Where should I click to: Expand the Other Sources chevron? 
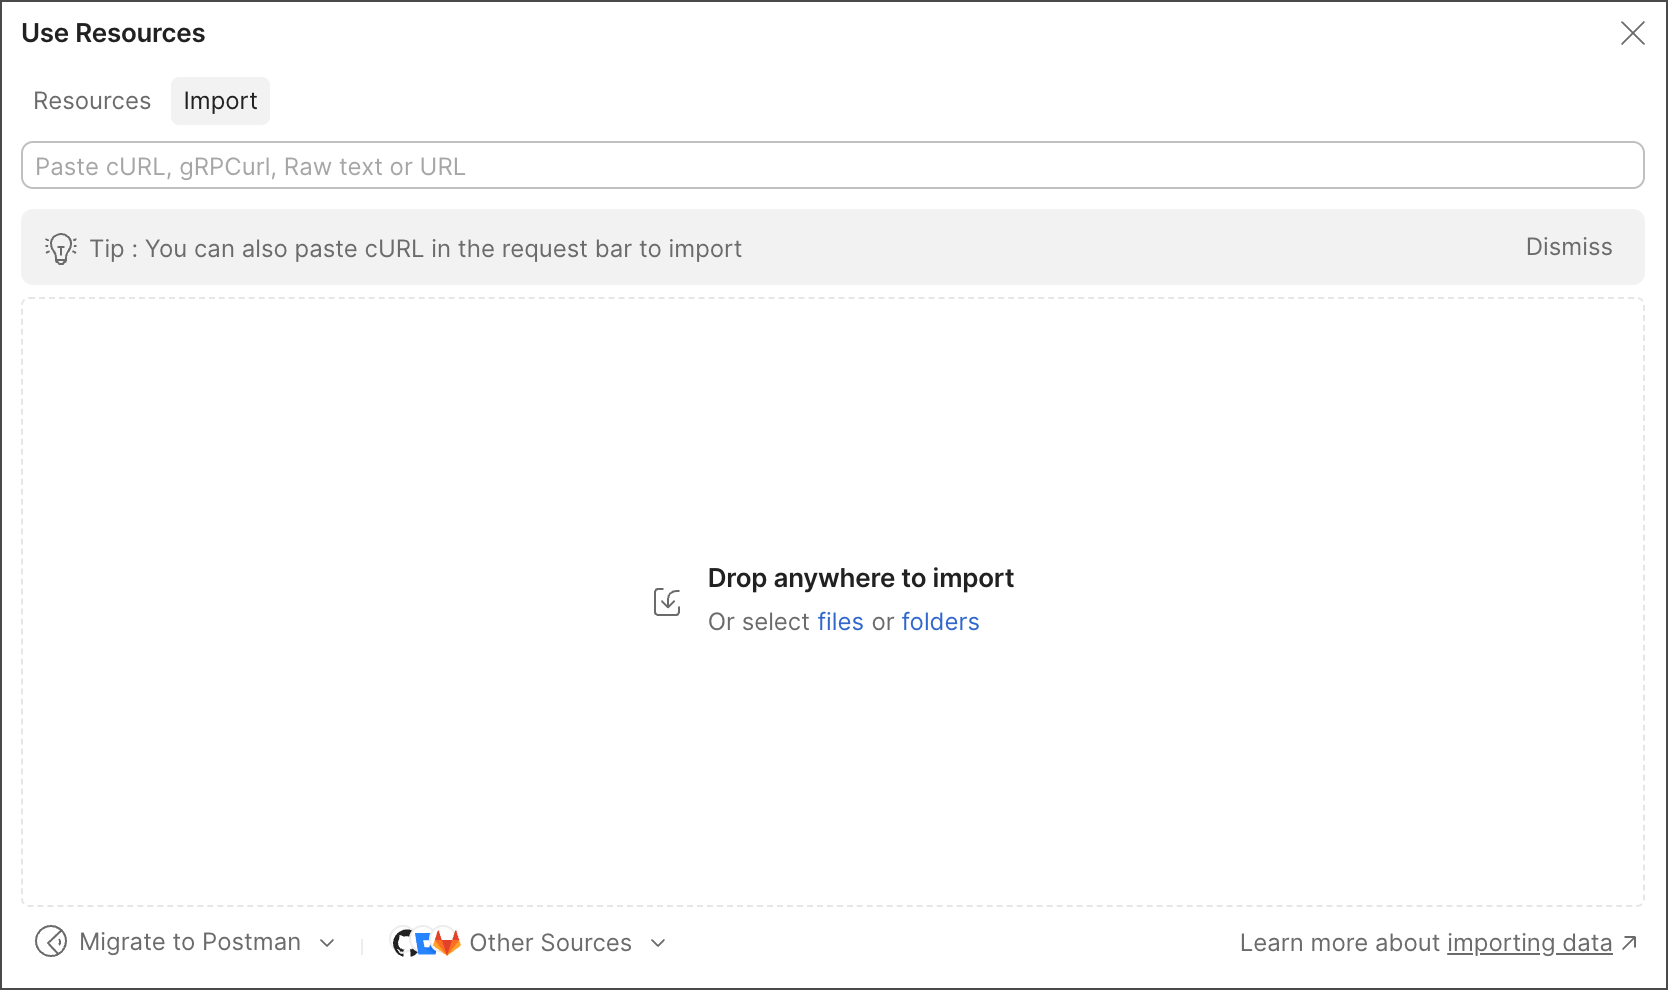[658, 943]
